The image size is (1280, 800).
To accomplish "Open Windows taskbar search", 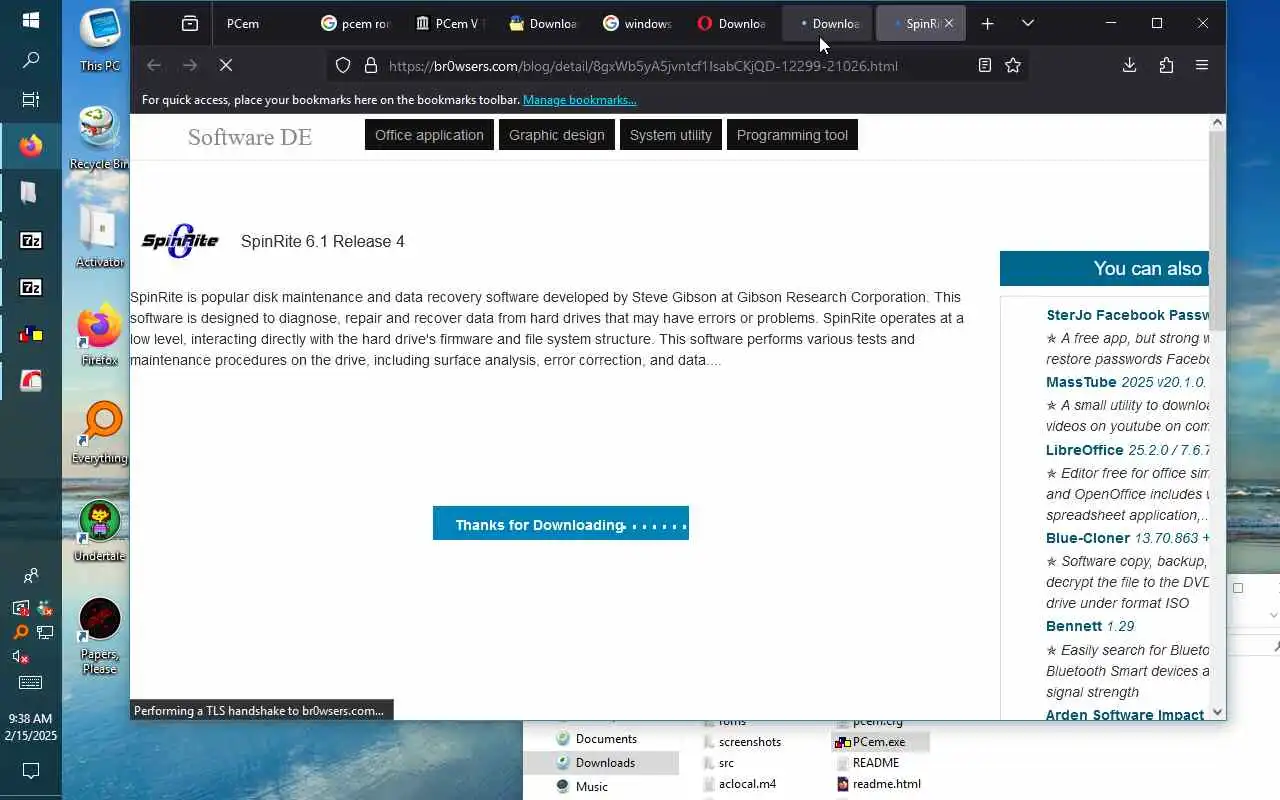I will tap(31, 60).
